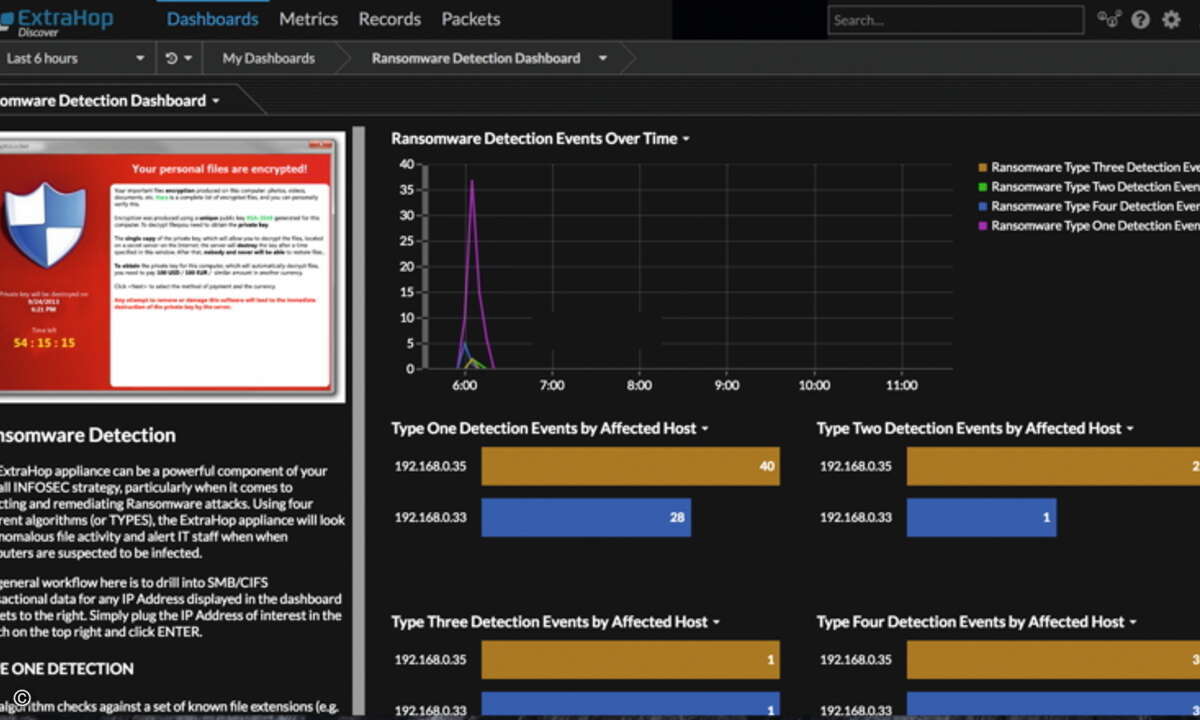This screenshot has height=720, width=1200.
Task: Open Type Two Detection Events by Affected Host menu
Action: pos(1130,429)
